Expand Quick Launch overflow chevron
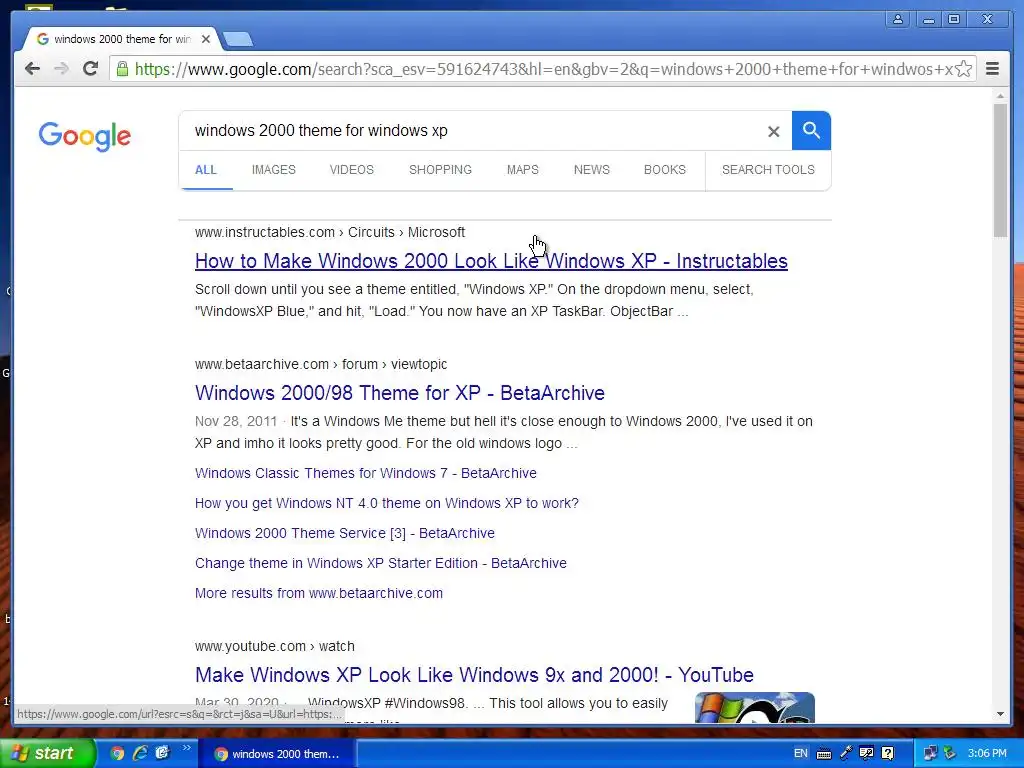This screenshot has height=768, width=1024. click(186, 748)
